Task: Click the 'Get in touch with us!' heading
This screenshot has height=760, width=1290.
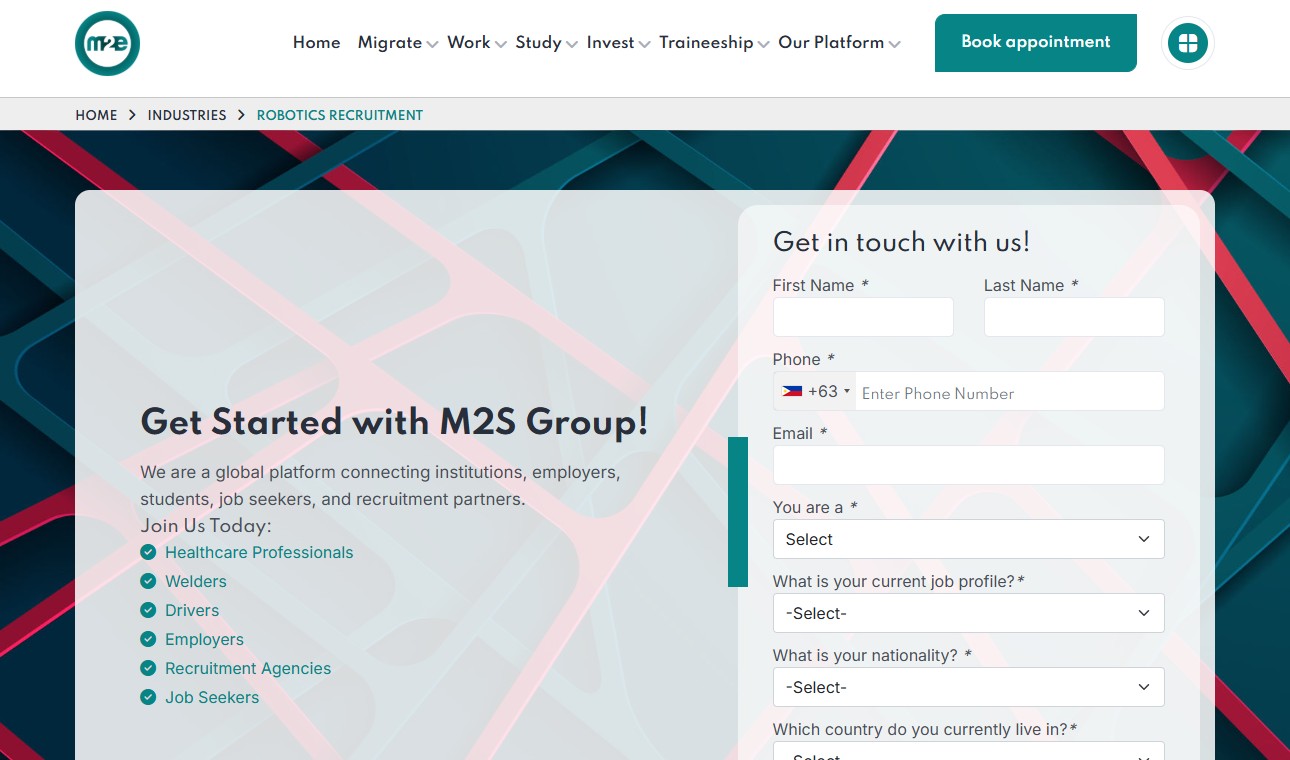Action: click(x=901, y=242)
